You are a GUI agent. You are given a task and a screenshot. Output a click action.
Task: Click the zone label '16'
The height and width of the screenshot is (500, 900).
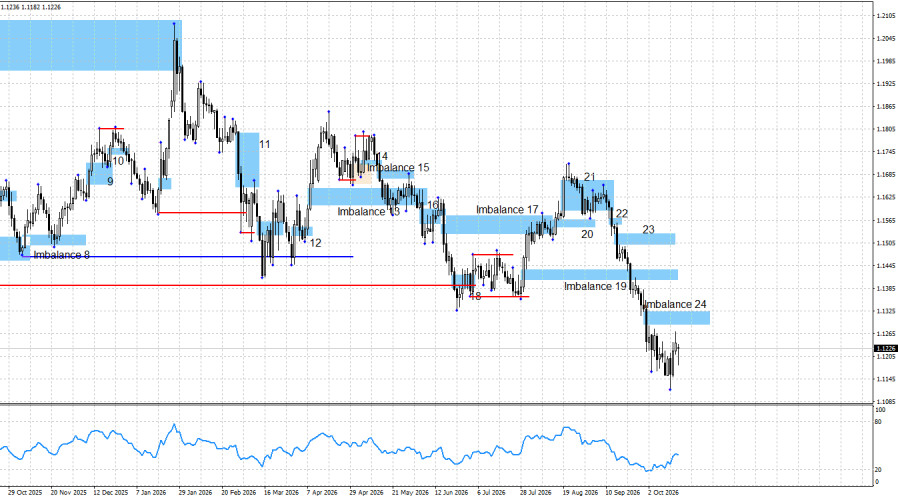[x=433, y=205]
